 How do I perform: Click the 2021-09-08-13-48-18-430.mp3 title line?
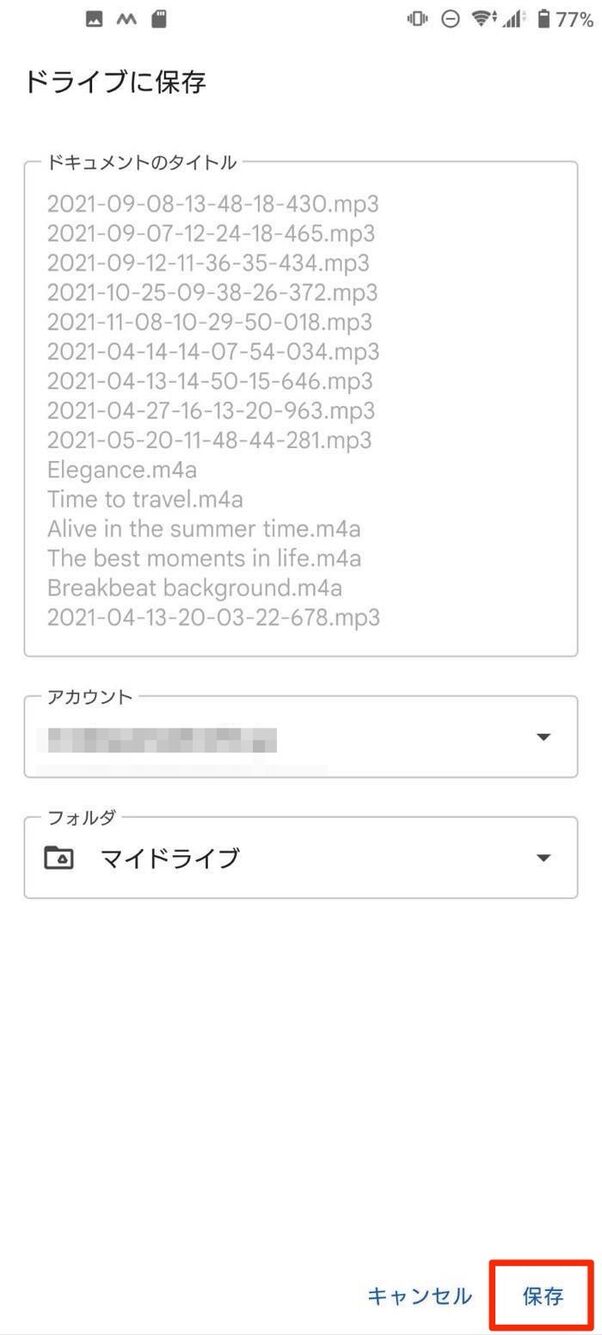click(213, 204)
